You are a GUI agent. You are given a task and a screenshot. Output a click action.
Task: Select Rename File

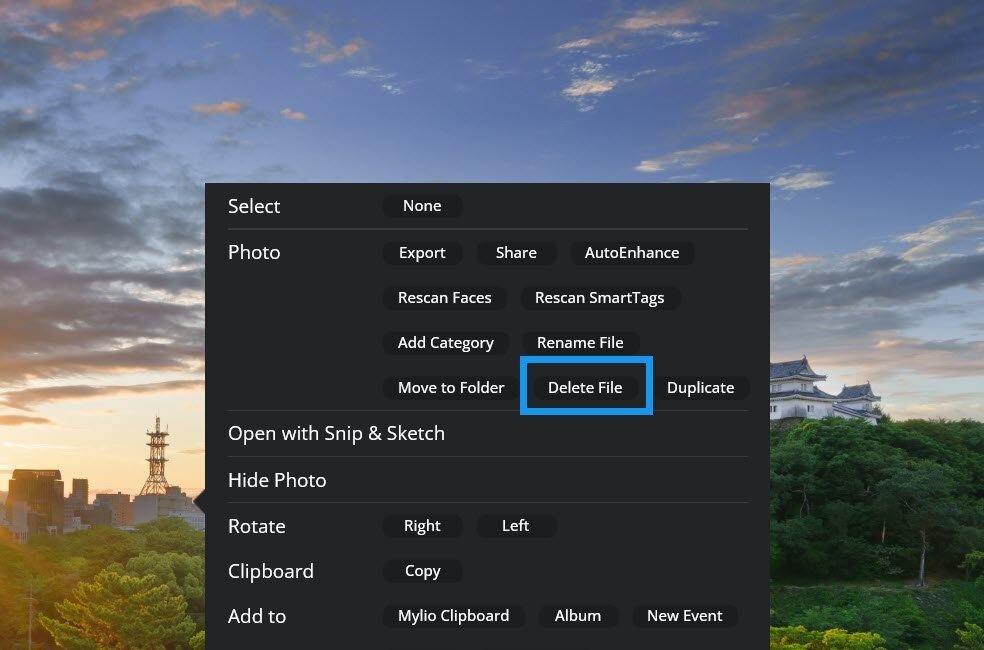580,343
